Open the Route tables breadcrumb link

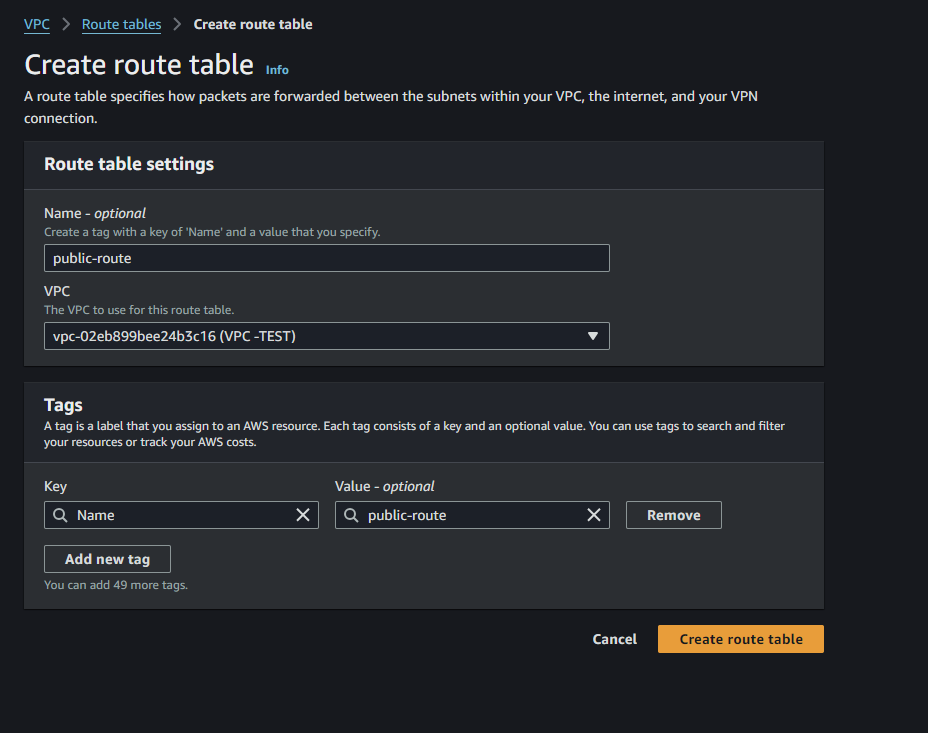[x=121, y=24]
